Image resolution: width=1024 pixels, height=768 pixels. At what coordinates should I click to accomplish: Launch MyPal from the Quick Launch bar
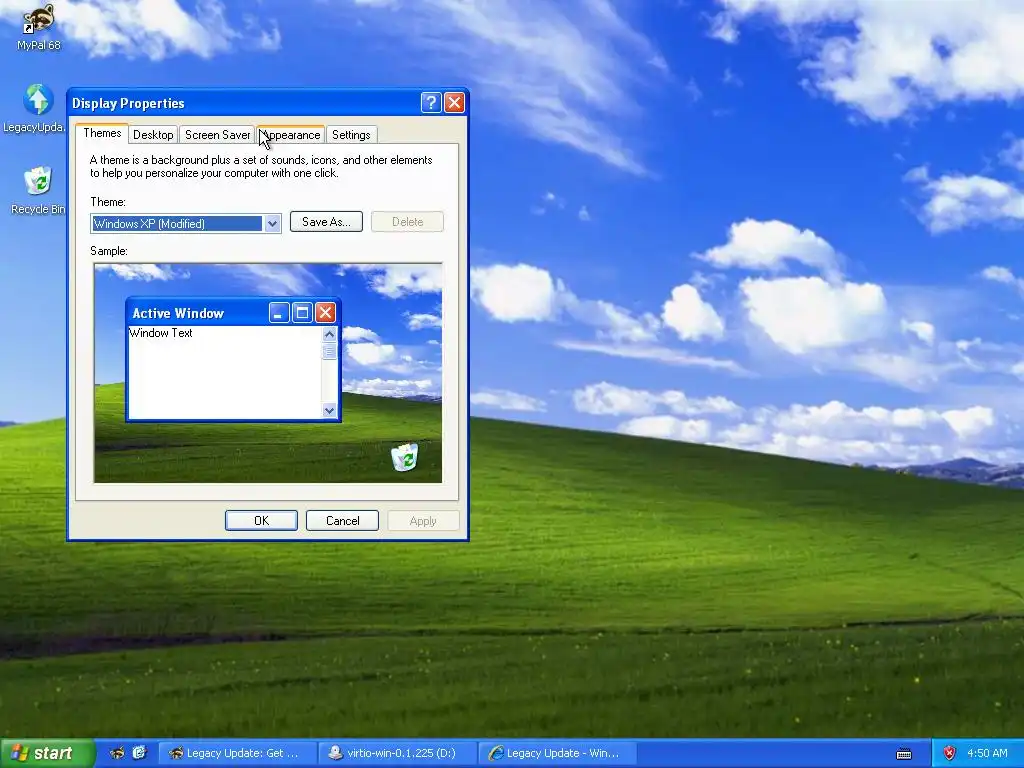click(x=117, y=753)
